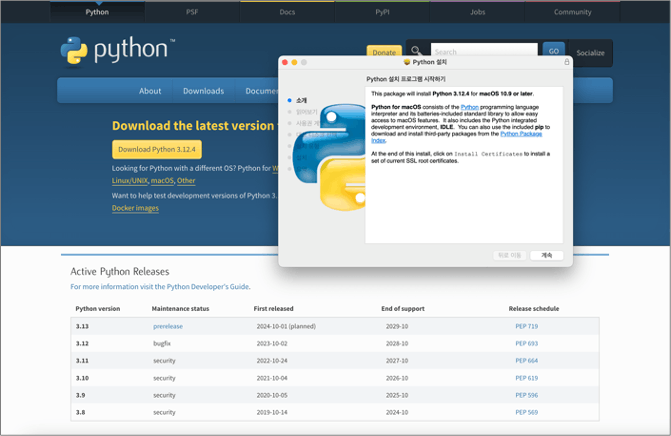The image size is (671, 436).
Task: Select the 소개 step in installer sidebar
Action: [301, 100]
